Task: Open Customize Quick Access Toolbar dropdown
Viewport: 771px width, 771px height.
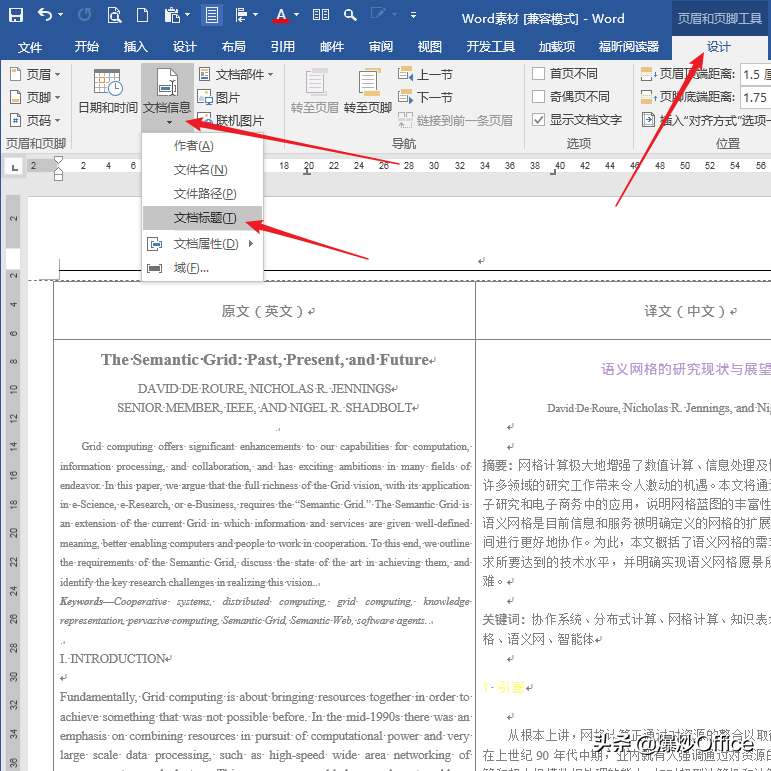Action: 414,15
